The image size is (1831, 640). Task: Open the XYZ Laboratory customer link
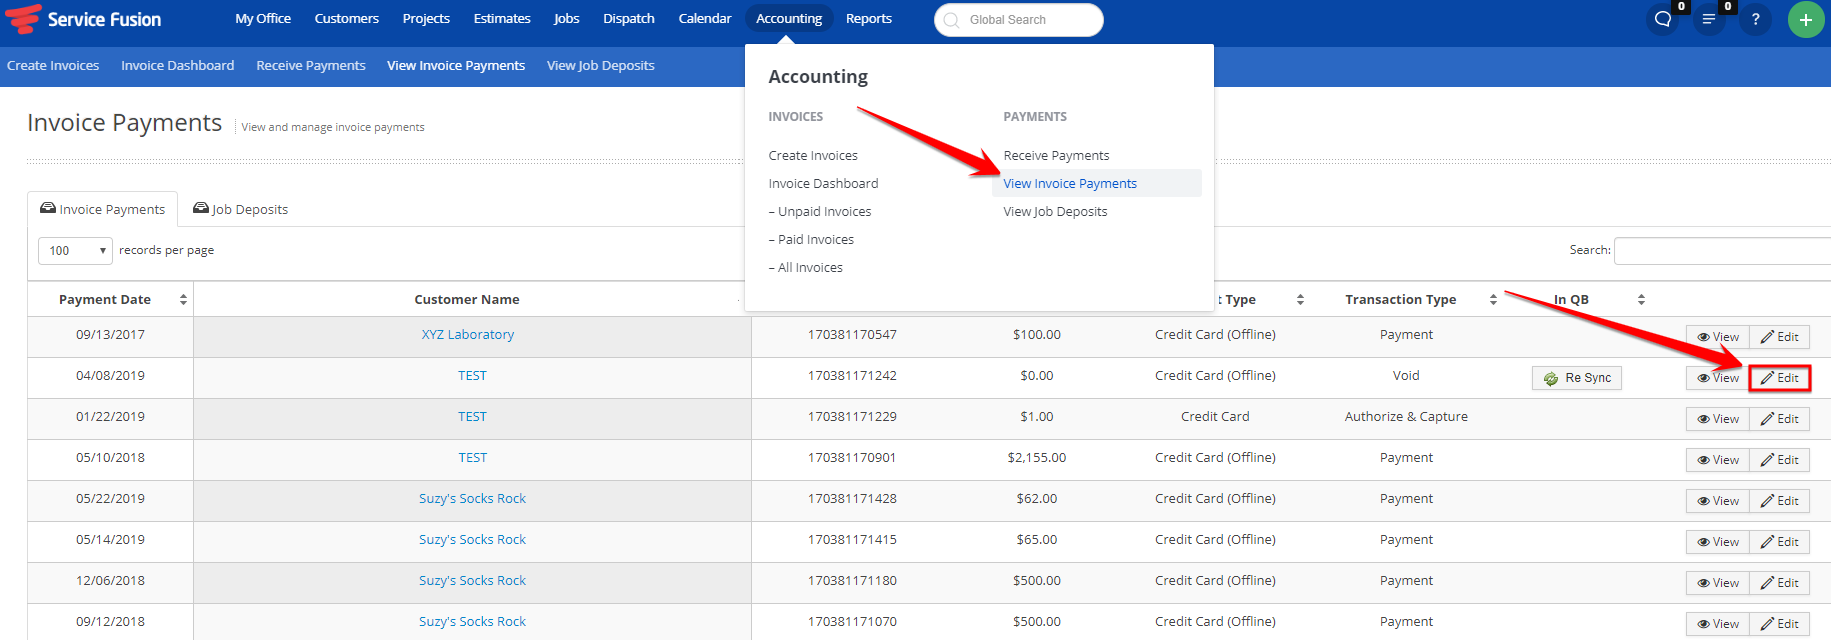pyautogui.click(x=468, y=334)
